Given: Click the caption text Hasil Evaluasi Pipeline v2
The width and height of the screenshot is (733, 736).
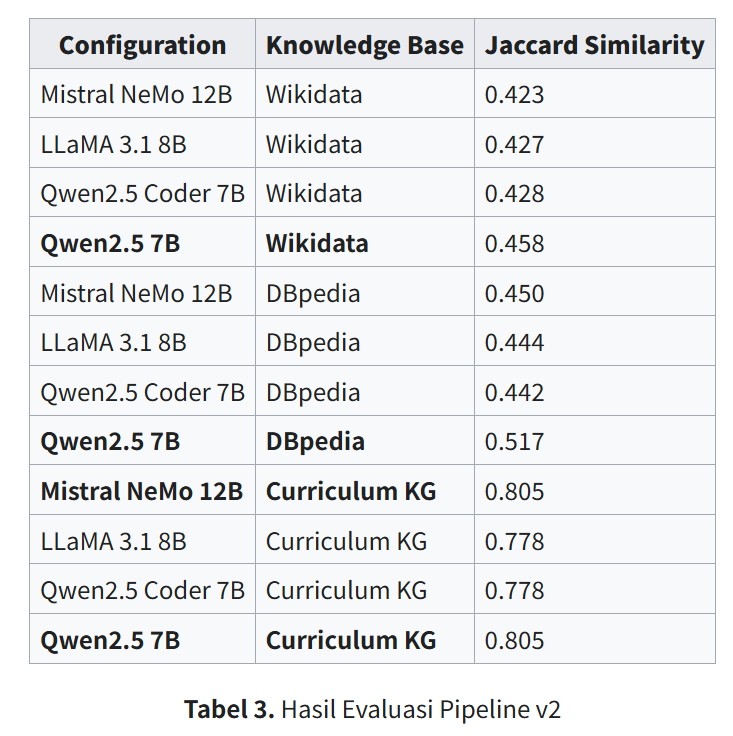Looking at the screenshot, I should tap(420, 710).
